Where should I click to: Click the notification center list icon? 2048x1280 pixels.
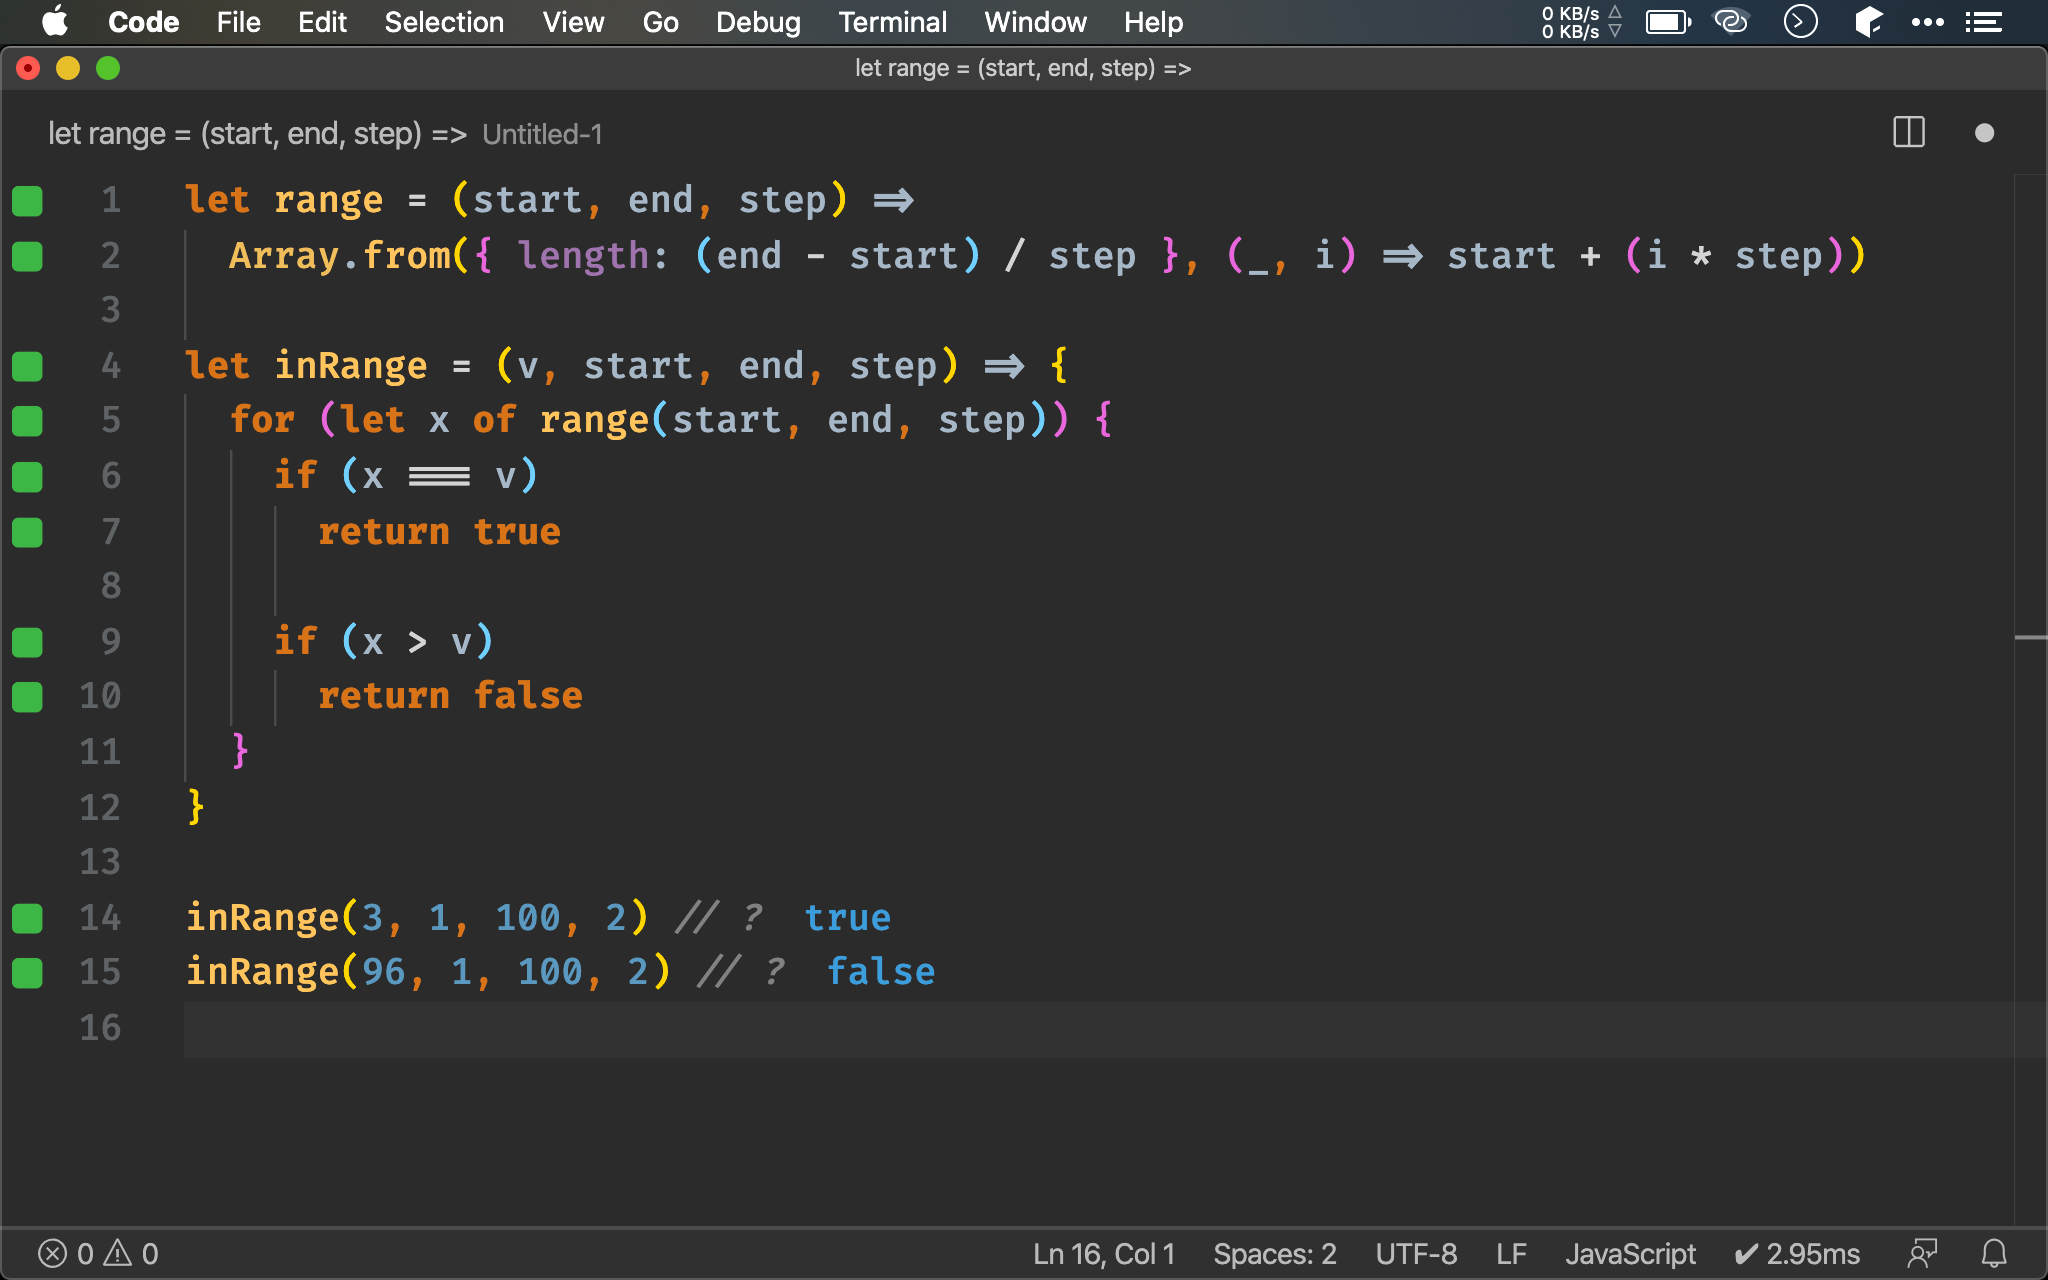point(1983,21)
